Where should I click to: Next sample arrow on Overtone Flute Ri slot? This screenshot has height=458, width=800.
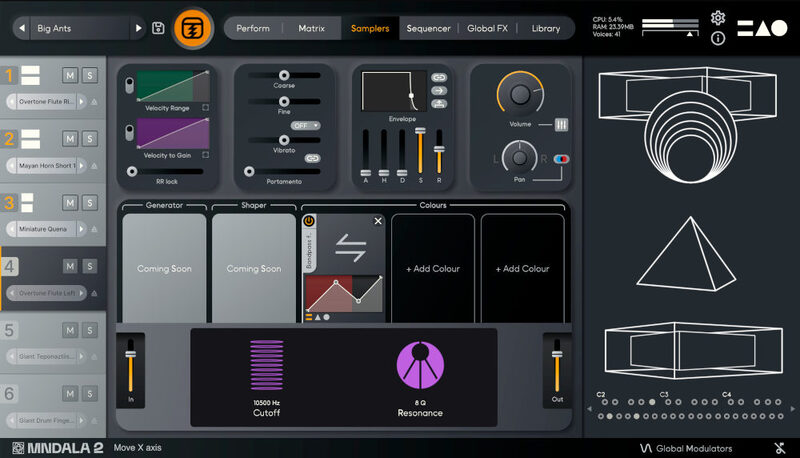[81, 101]
